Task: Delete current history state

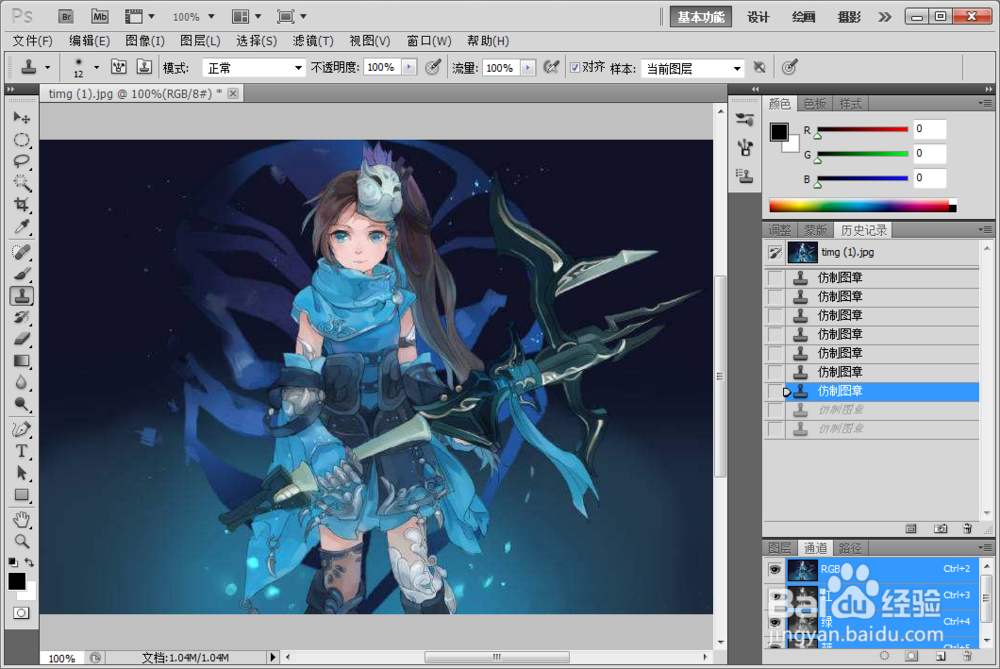Action: [967, 529]
